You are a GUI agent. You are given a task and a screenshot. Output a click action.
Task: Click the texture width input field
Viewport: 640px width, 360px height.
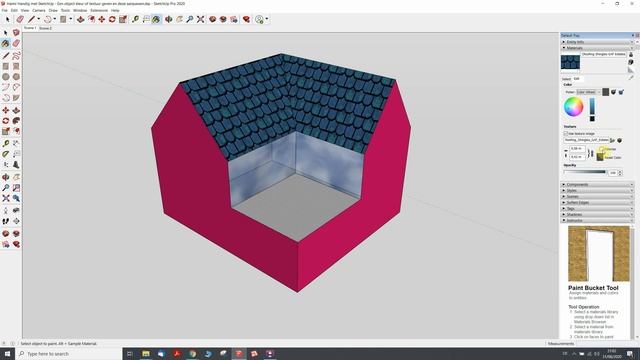pos(577,149)
